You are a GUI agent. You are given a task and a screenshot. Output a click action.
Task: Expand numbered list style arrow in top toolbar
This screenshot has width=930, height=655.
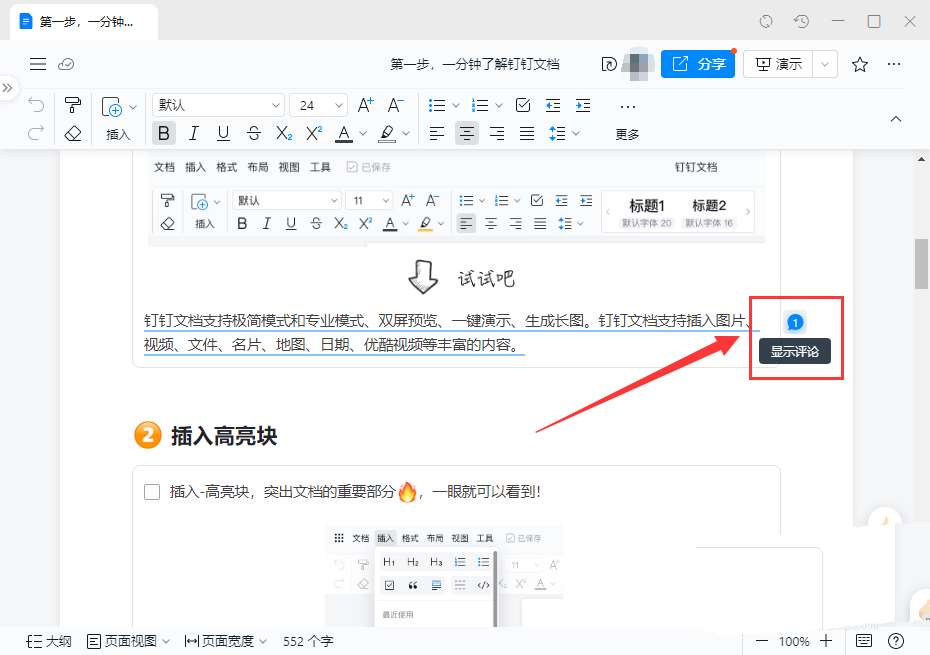[x=499, y=106]
